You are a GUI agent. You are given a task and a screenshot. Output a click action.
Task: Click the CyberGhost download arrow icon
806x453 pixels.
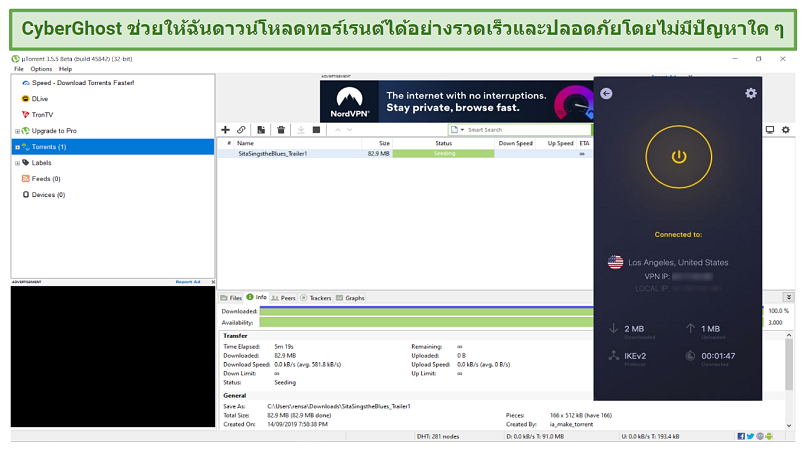point(613,329)
